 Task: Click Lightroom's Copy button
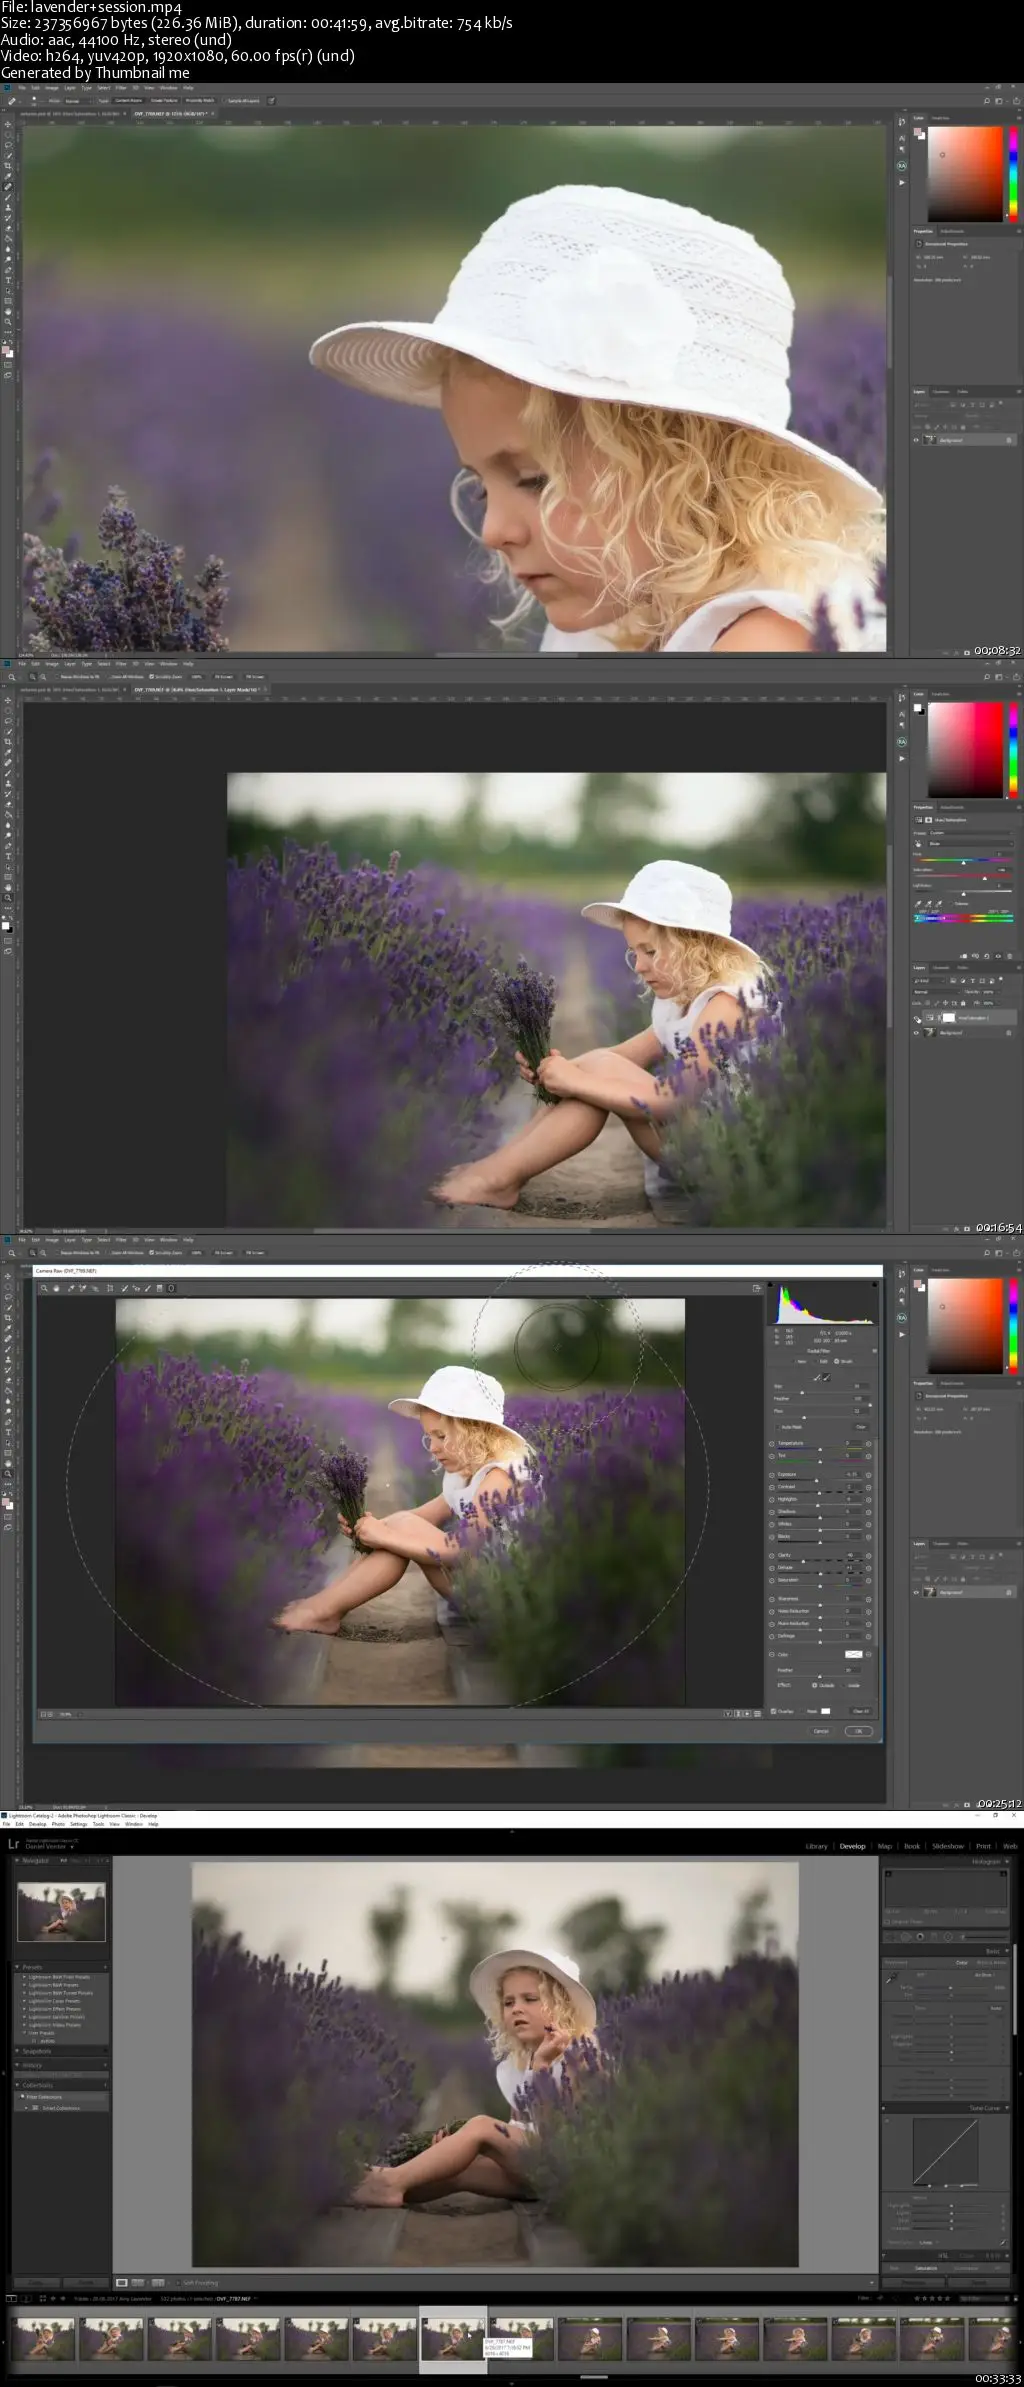[37, 2282]
